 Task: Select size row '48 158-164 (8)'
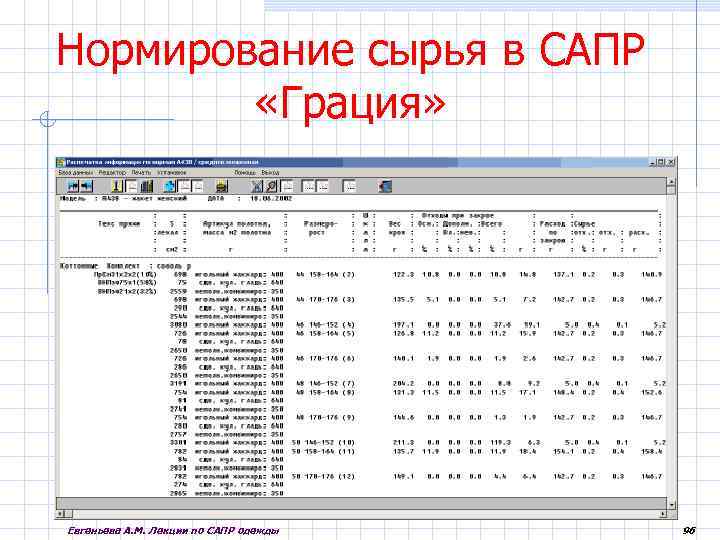click(326, 392)
